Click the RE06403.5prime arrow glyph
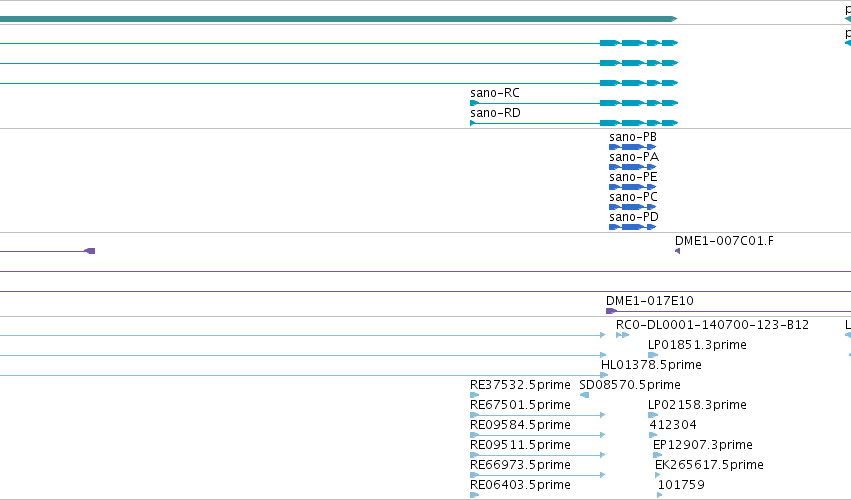Screen dimensions: 851x500 coord(474,495)
